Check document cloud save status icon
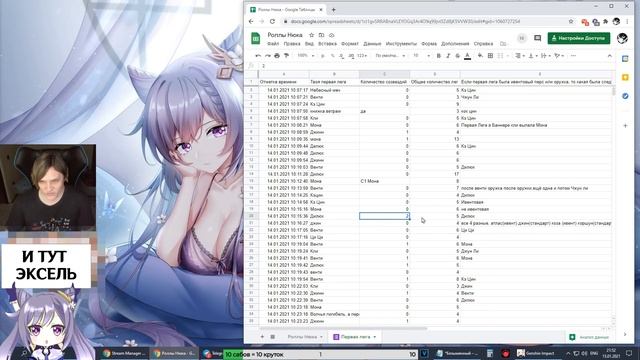 click(332, 35)
